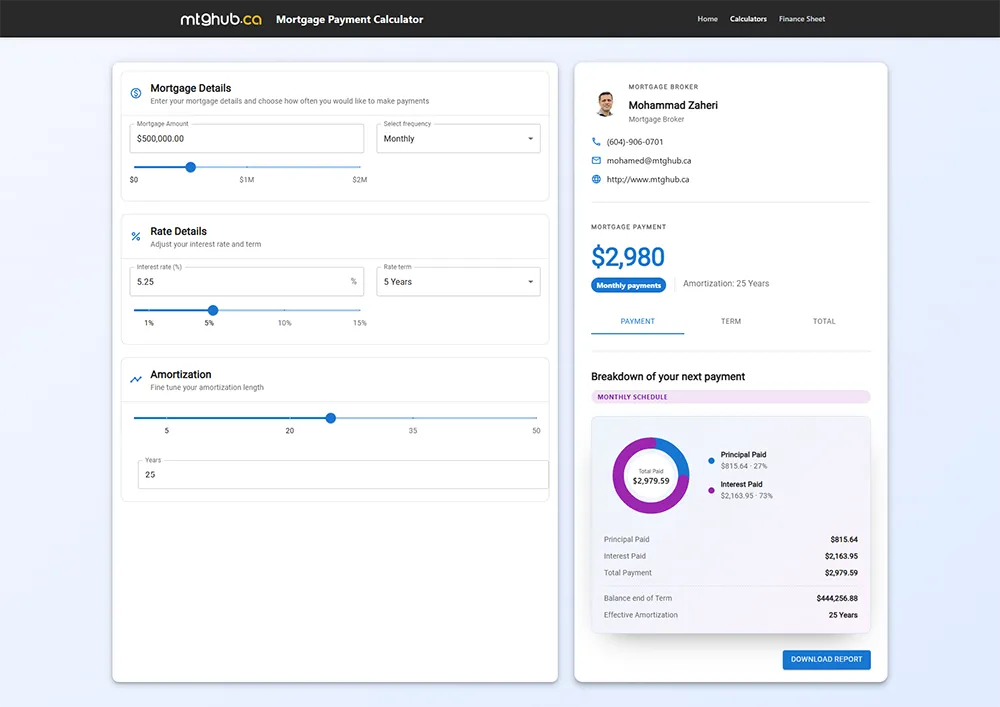Switch to the TOTAL tab

(824, 321)
